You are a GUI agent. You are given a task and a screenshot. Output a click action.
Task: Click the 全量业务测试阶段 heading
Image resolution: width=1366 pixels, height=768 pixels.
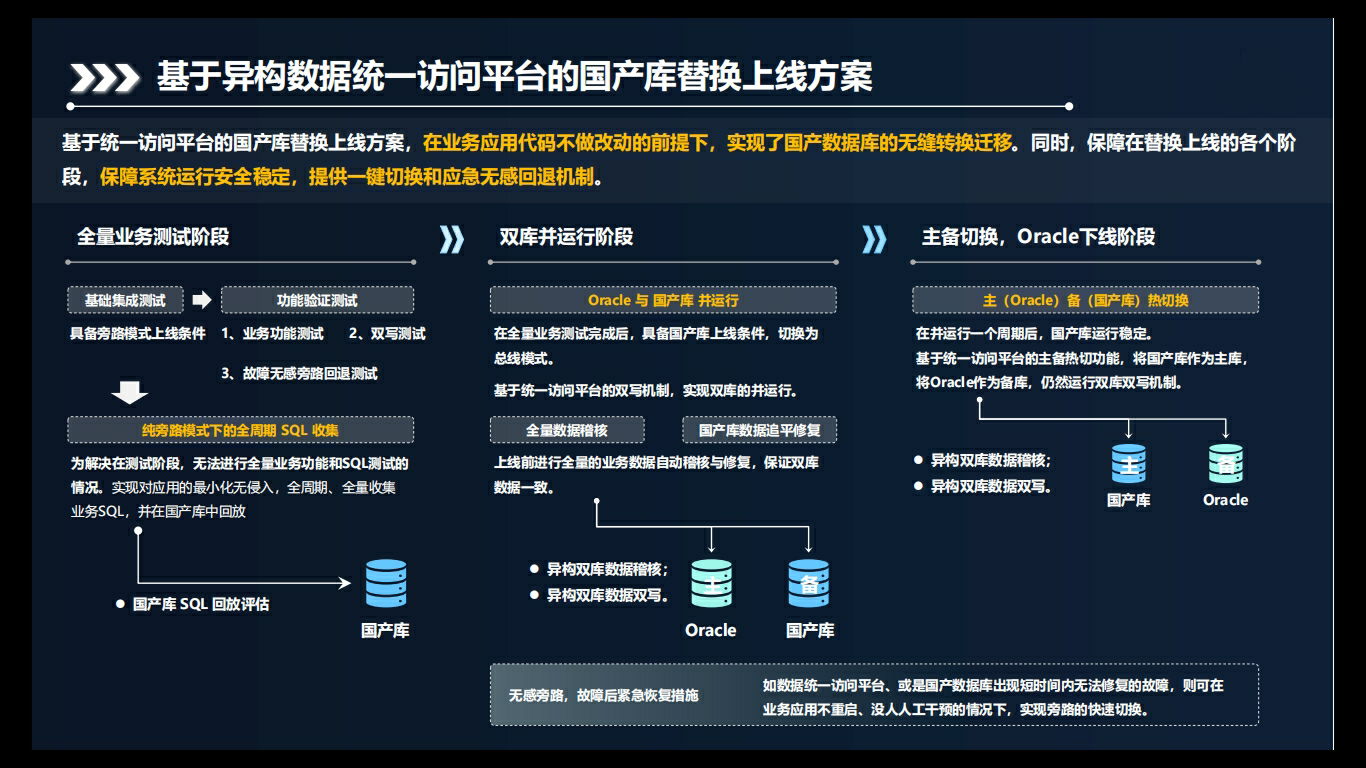[x=153, y=237]
